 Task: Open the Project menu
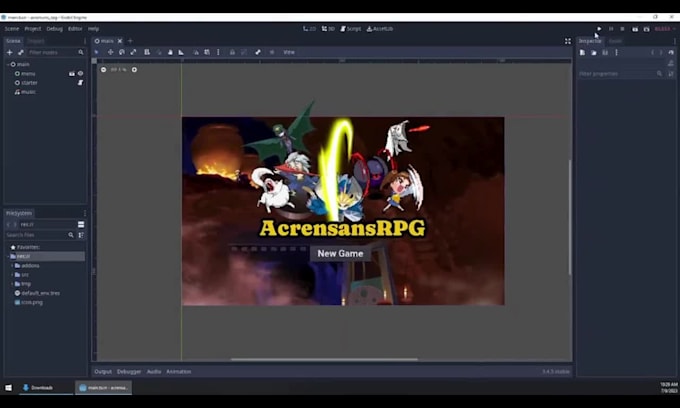click(33, 29)
